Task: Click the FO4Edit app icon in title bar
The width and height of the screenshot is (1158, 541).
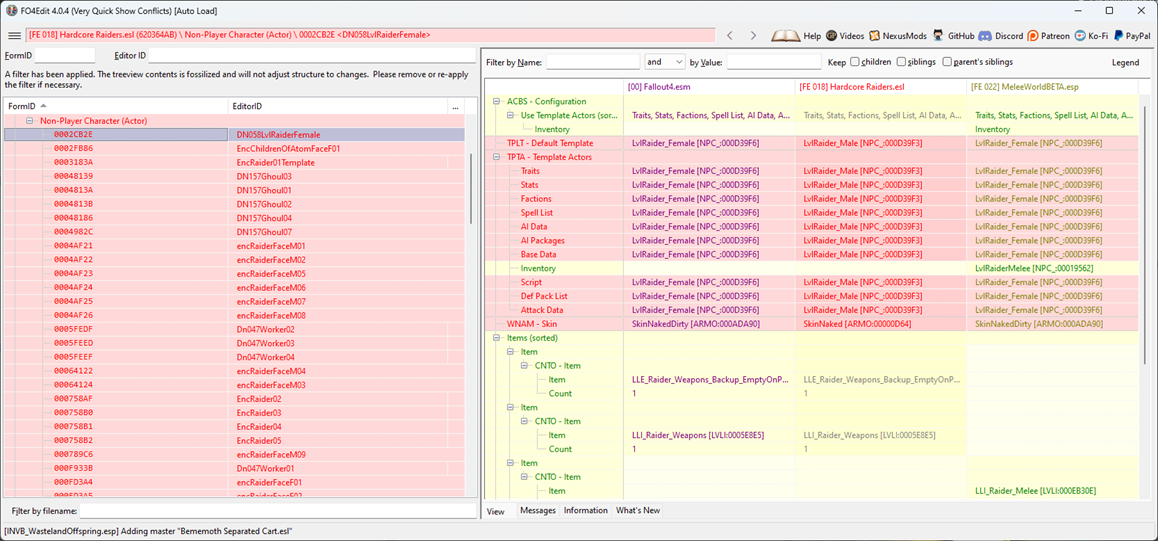Action: point(11,11)
